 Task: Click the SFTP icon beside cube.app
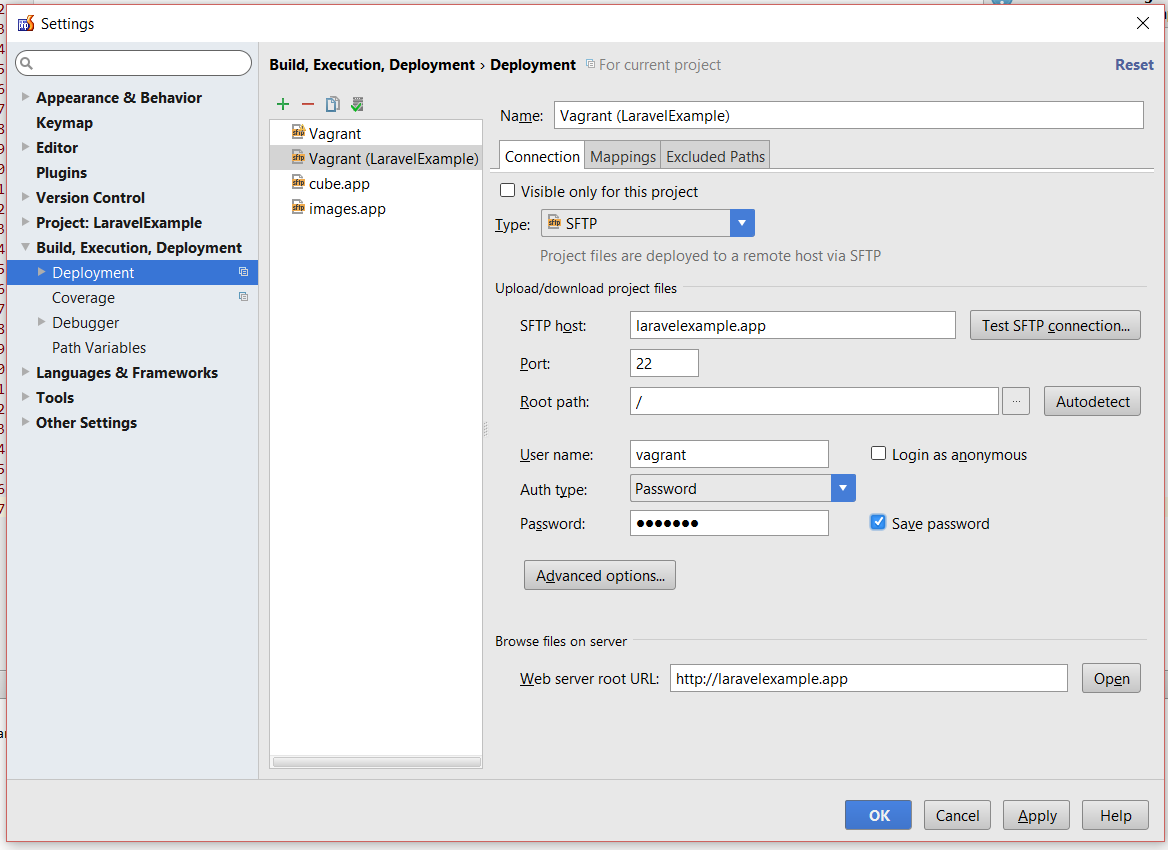(299, 183)
